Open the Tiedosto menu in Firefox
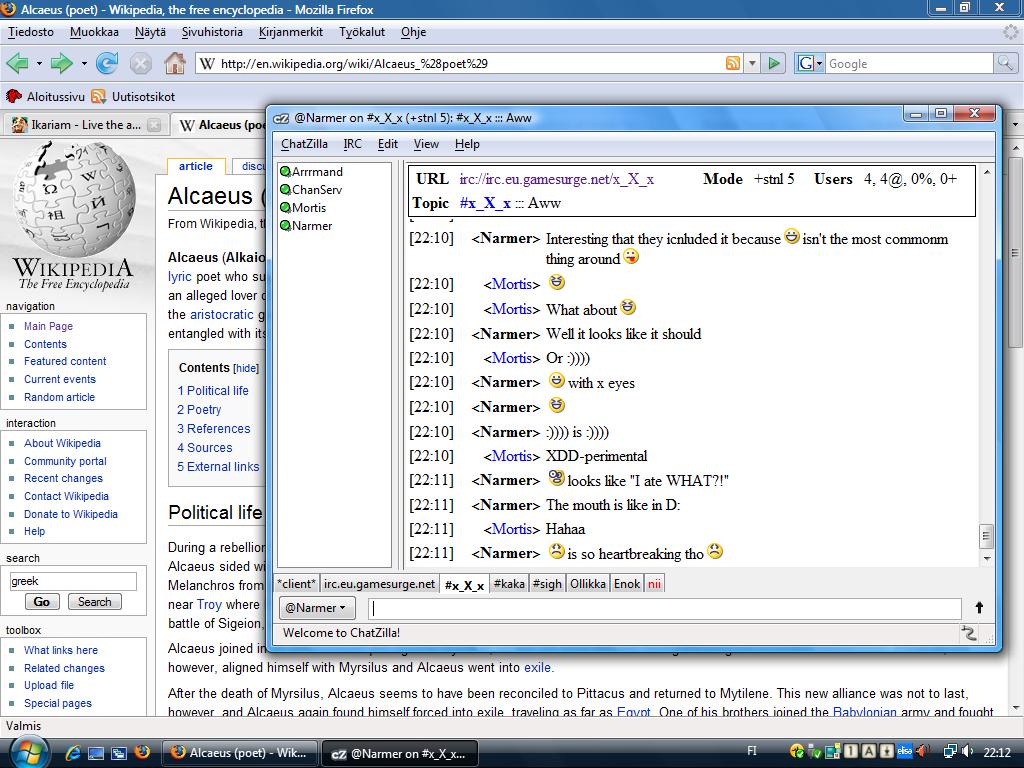Viewport: 1024px width, 768px height. tap(31, 32)
